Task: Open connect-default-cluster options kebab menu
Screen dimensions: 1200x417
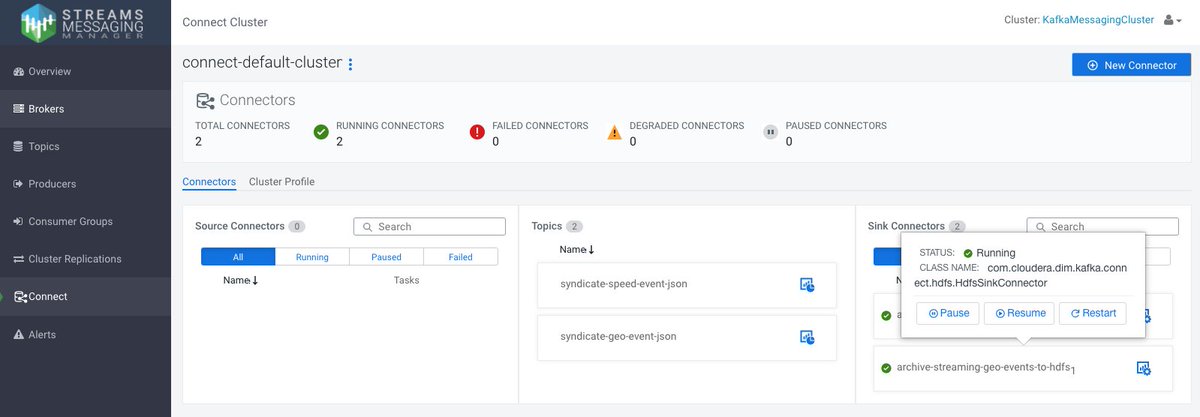Action: pos(350,64)
